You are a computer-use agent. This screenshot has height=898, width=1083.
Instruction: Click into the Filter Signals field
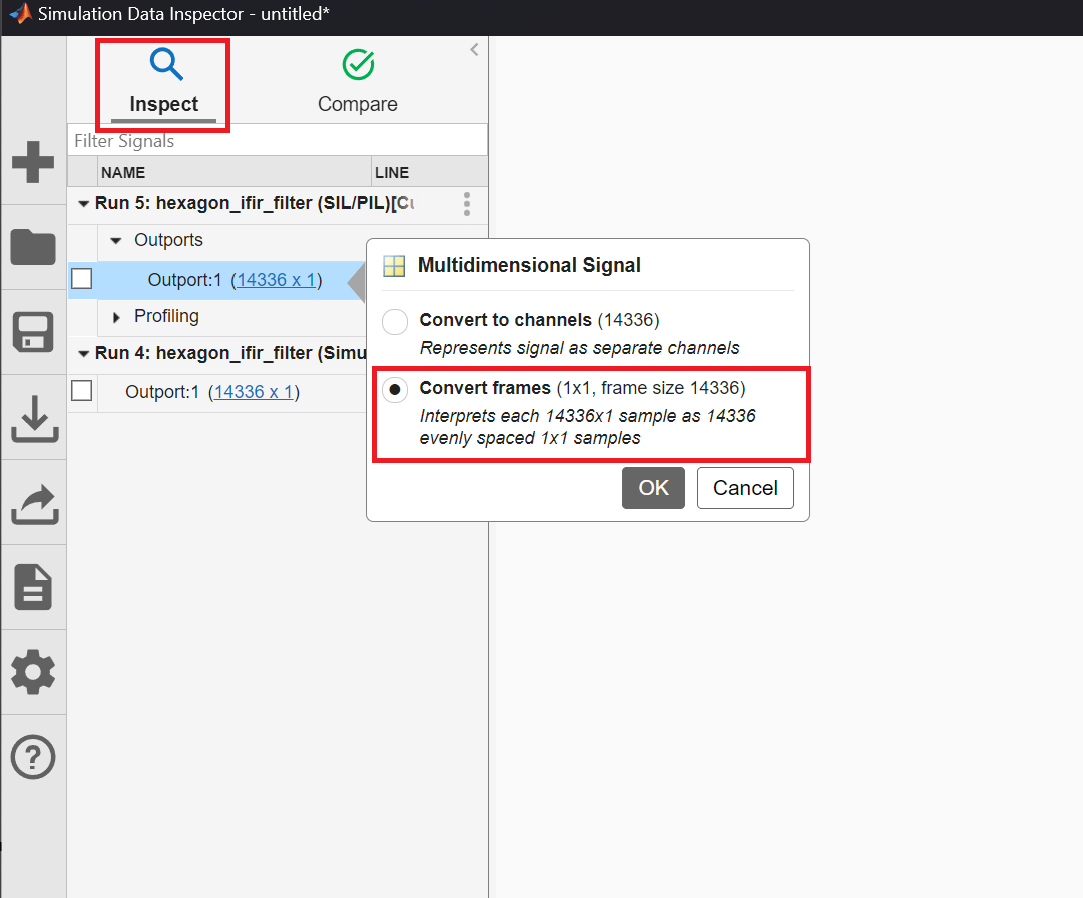point(277,141)
